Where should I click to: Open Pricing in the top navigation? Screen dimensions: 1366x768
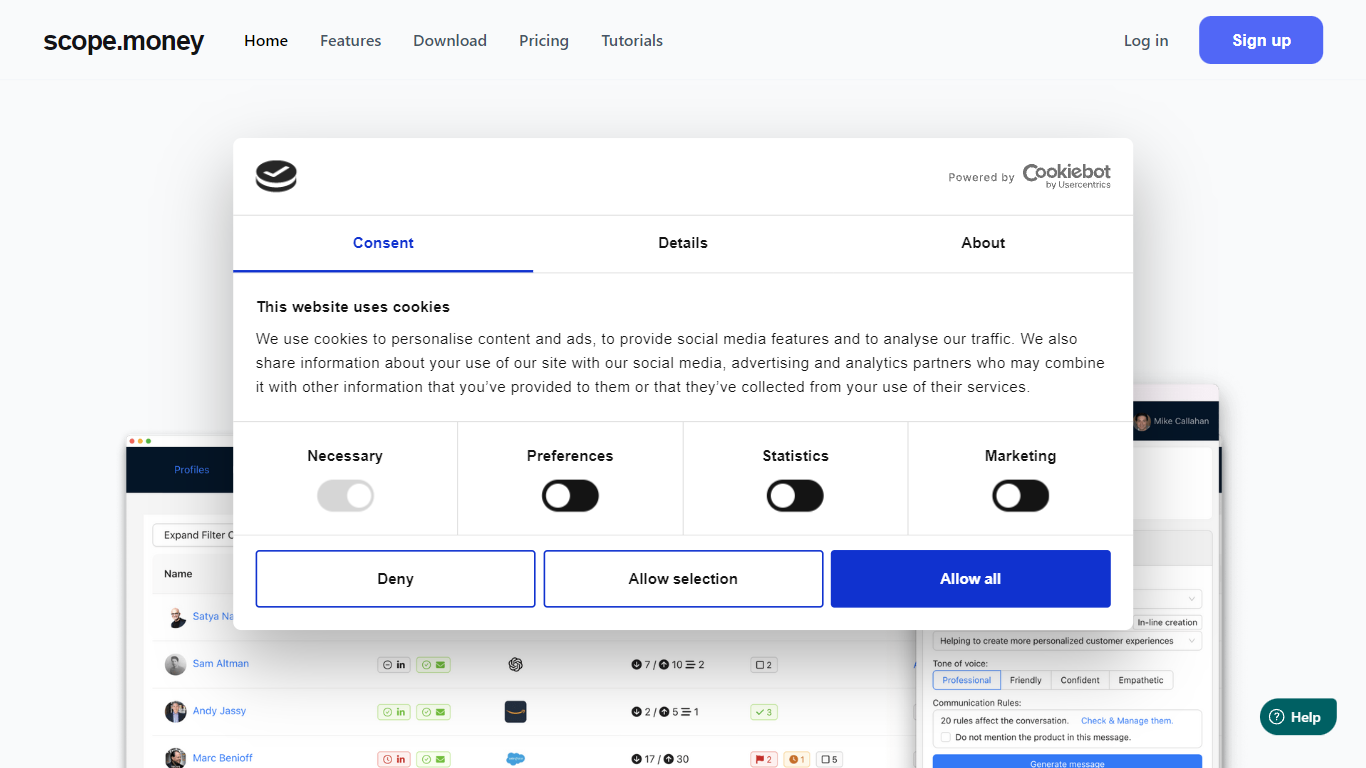coord(544,41)
